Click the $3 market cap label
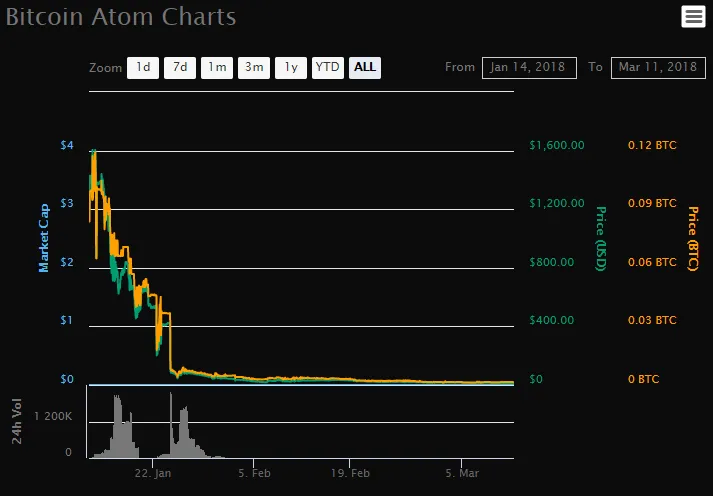Screen dimensions: 713x496 [x=67, y=203]
